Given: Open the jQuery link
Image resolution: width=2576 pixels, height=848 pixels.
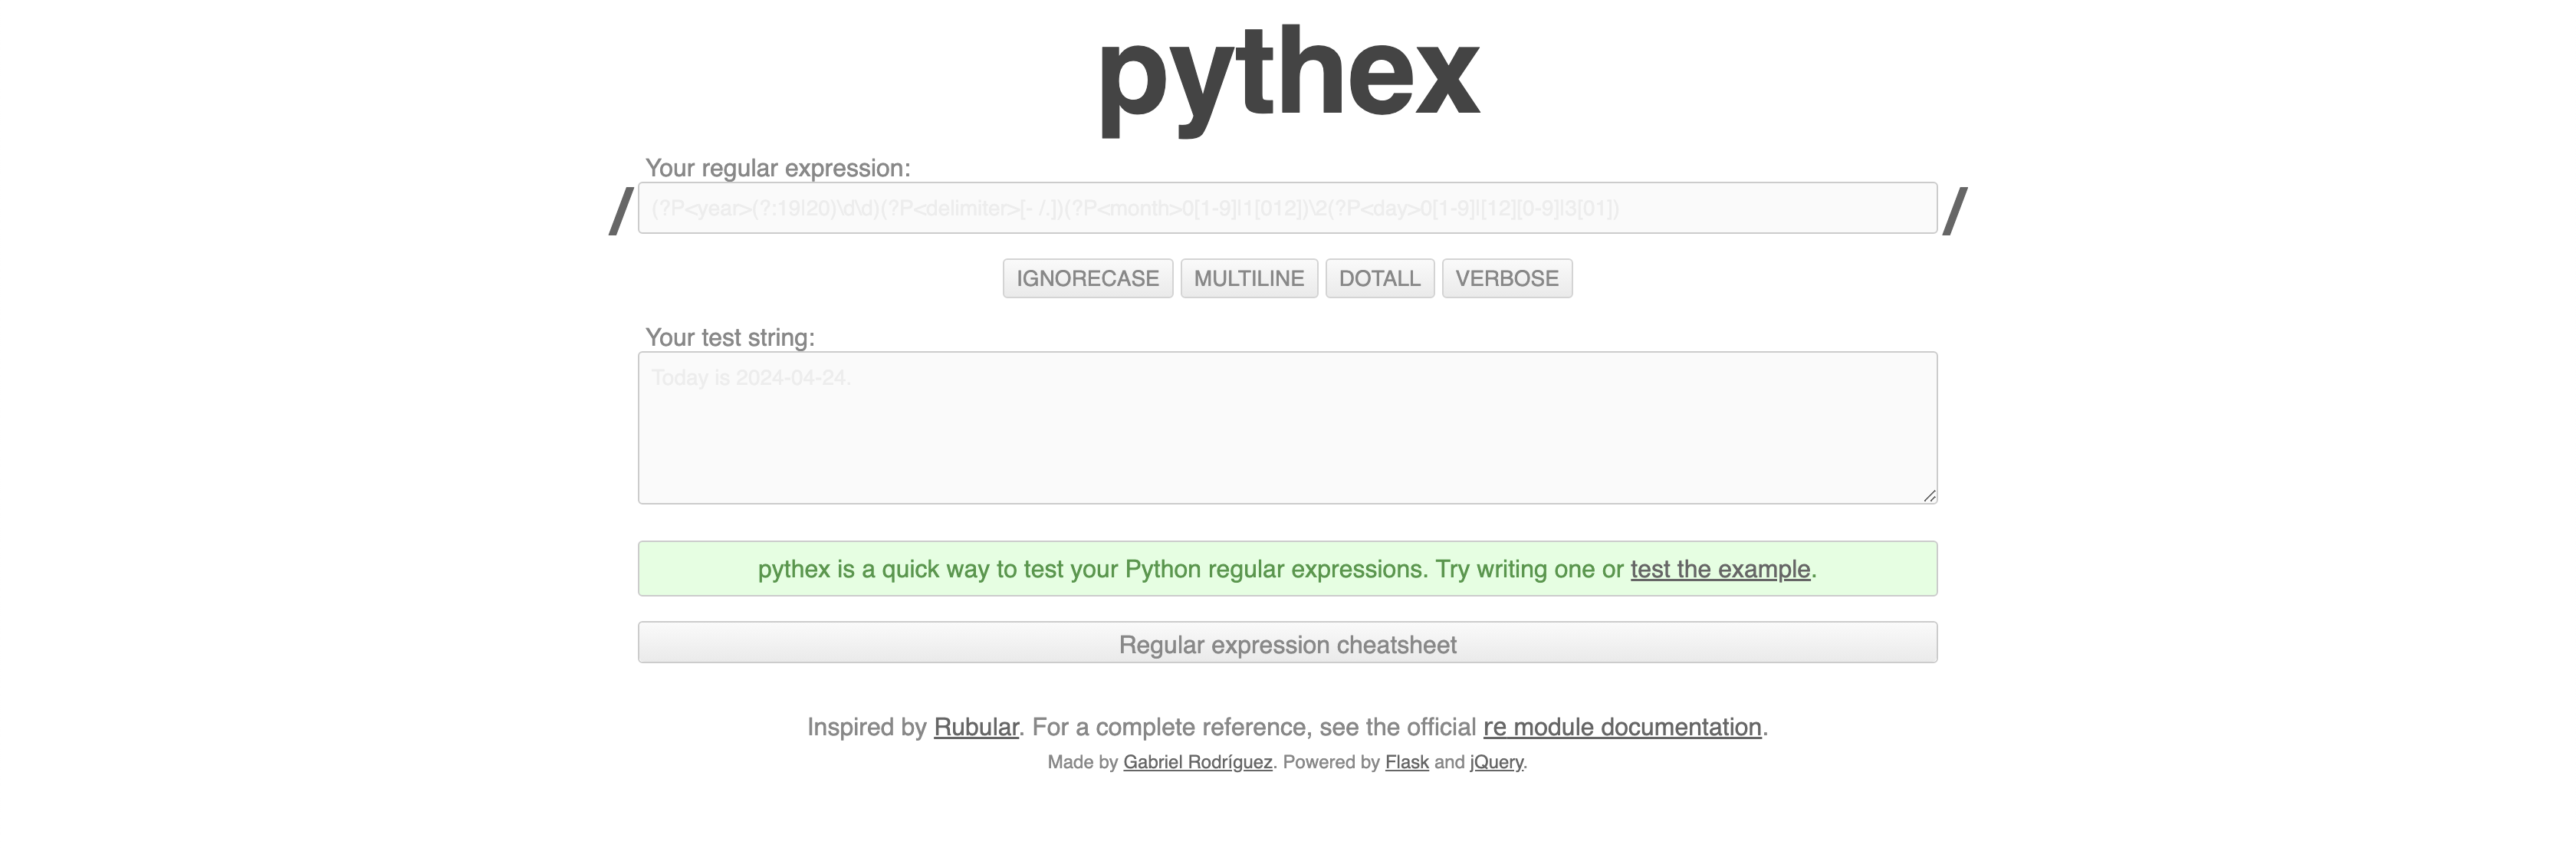Looking at the screenshot, I should [x=1496, y=762].
